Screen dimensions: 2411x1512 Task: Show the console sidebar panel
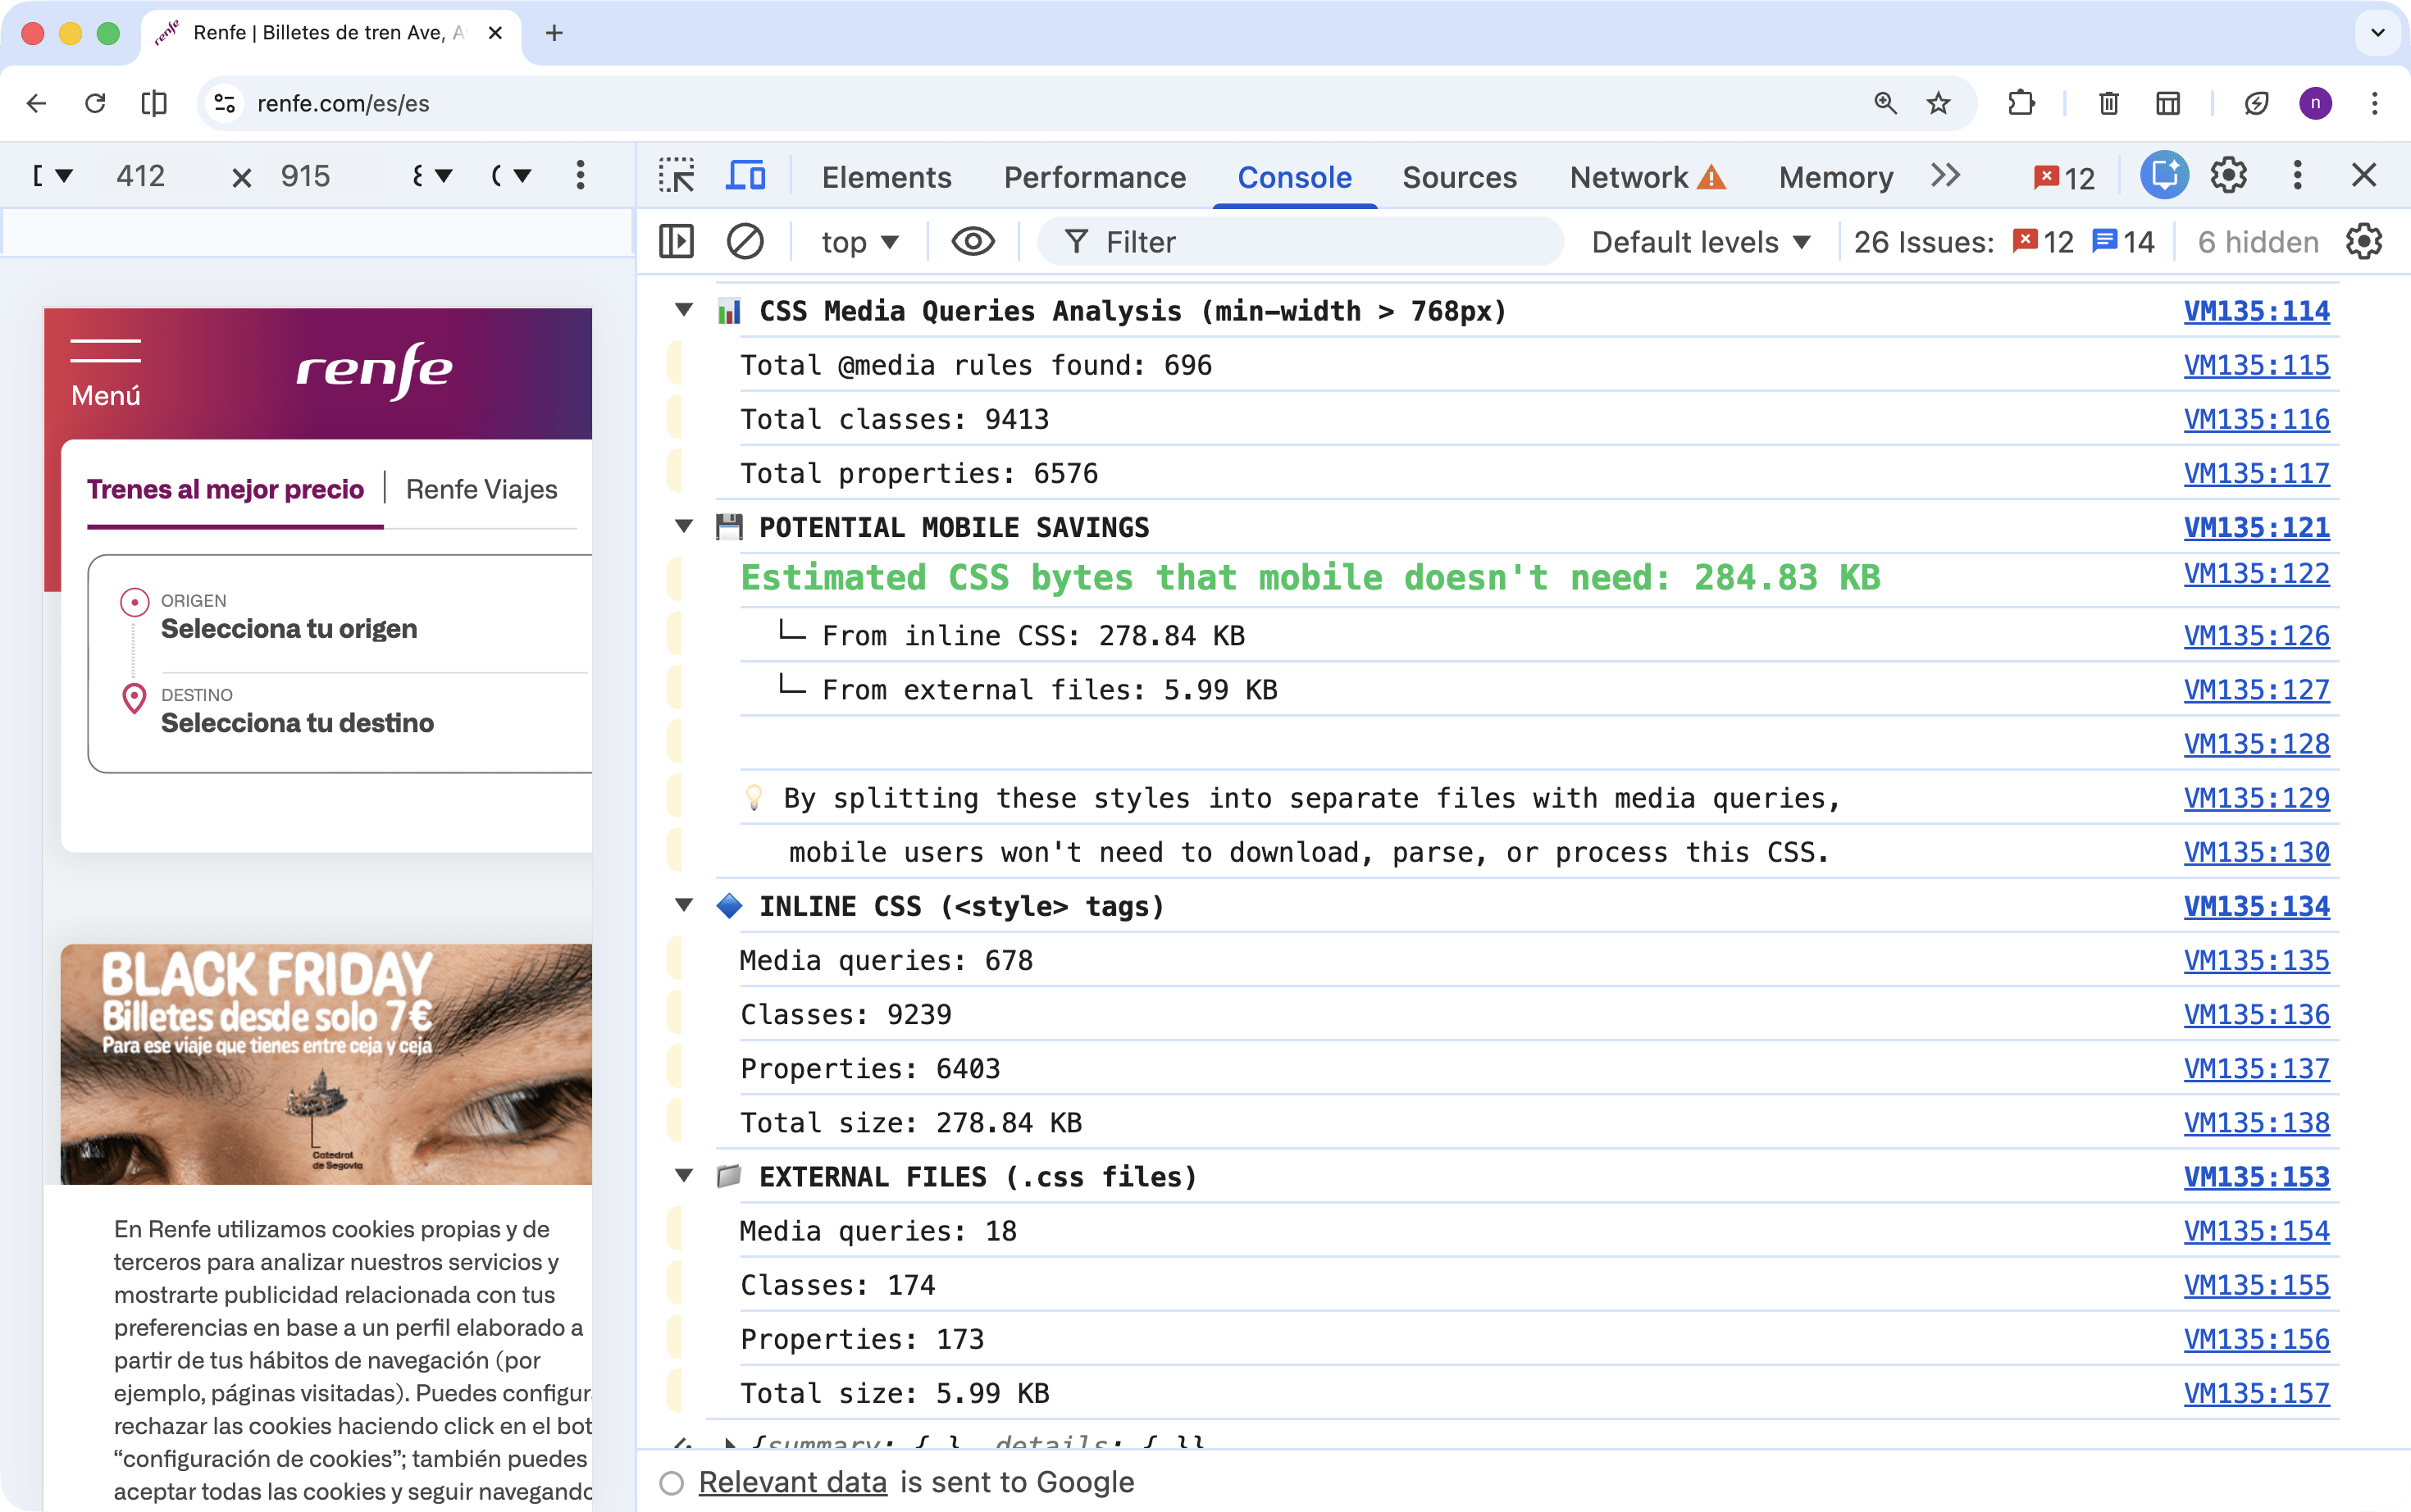coord(676,241)
